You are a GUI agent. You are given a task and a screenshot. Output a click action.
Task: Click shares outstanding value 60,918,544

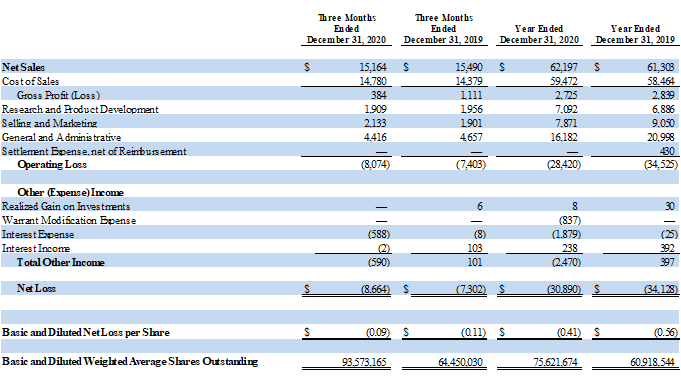(x=652, y=362)
